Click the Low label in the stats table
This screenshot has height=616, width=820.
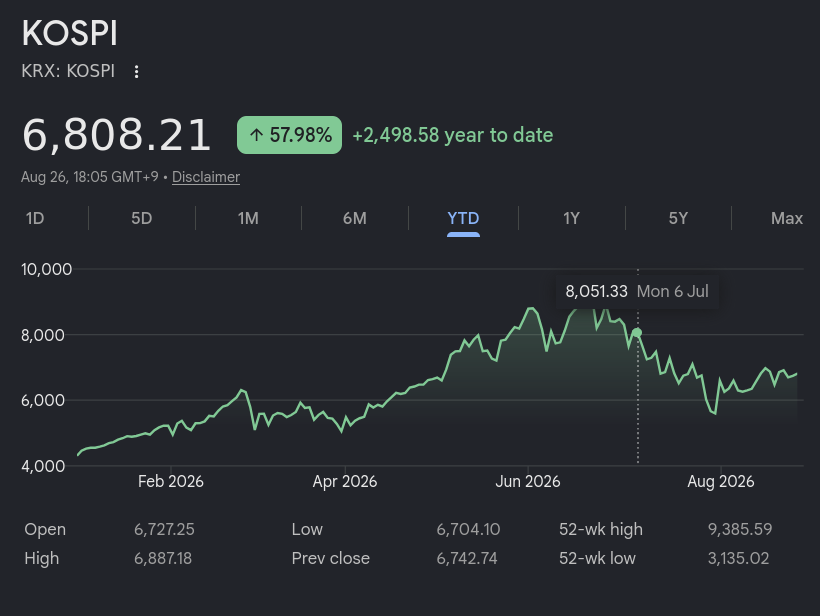308,529
